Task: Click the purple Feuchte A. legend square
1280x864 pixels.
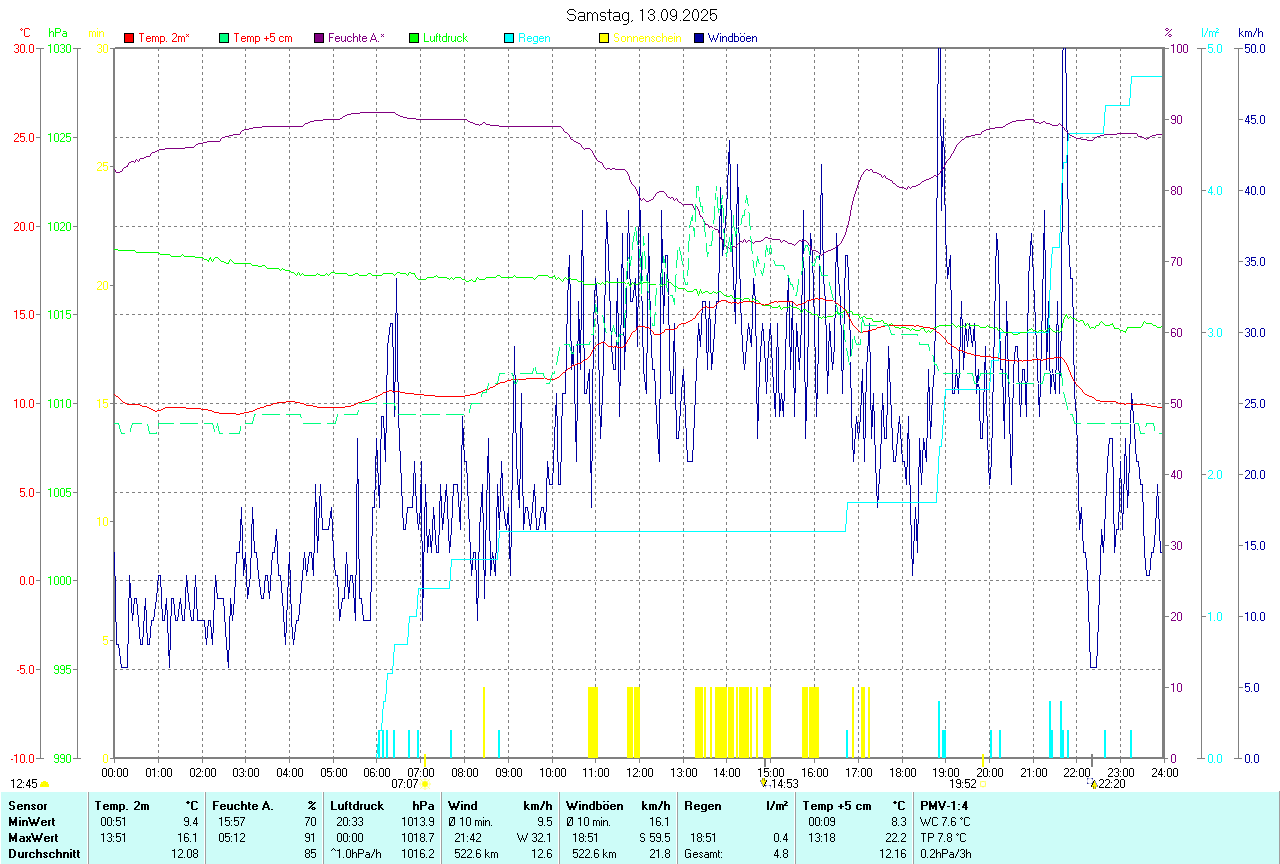Action: 319,38
